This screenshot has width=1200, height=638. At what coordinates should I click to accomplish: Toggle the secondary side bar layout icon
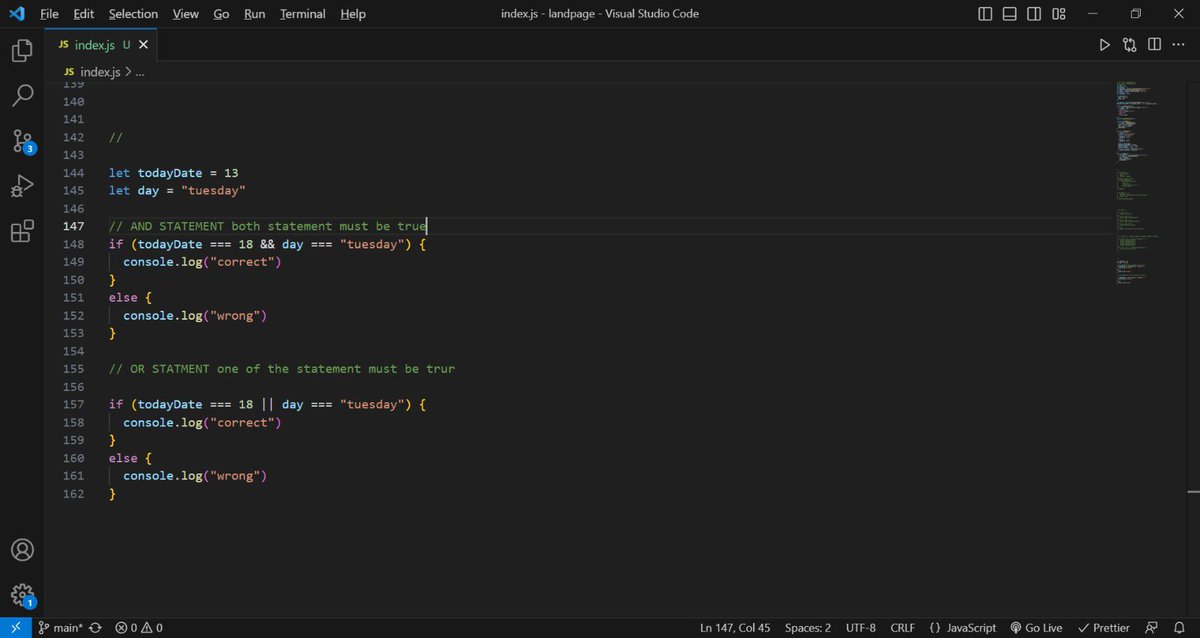pos(1034,14)
